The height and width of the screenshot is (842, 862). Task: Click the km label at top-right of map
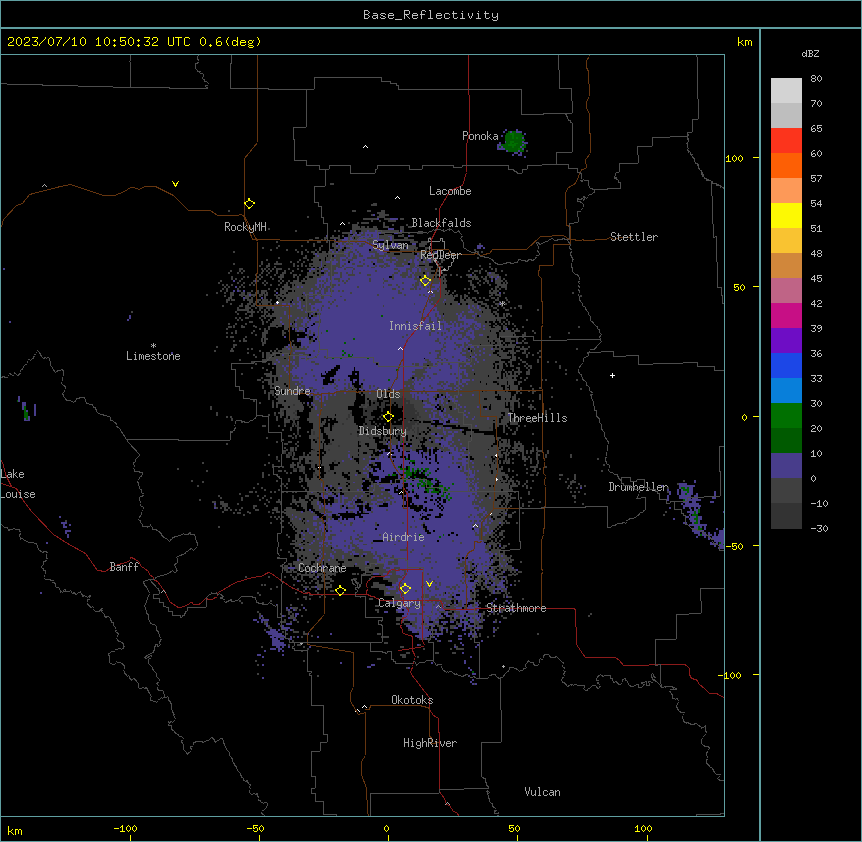(744, 42)
